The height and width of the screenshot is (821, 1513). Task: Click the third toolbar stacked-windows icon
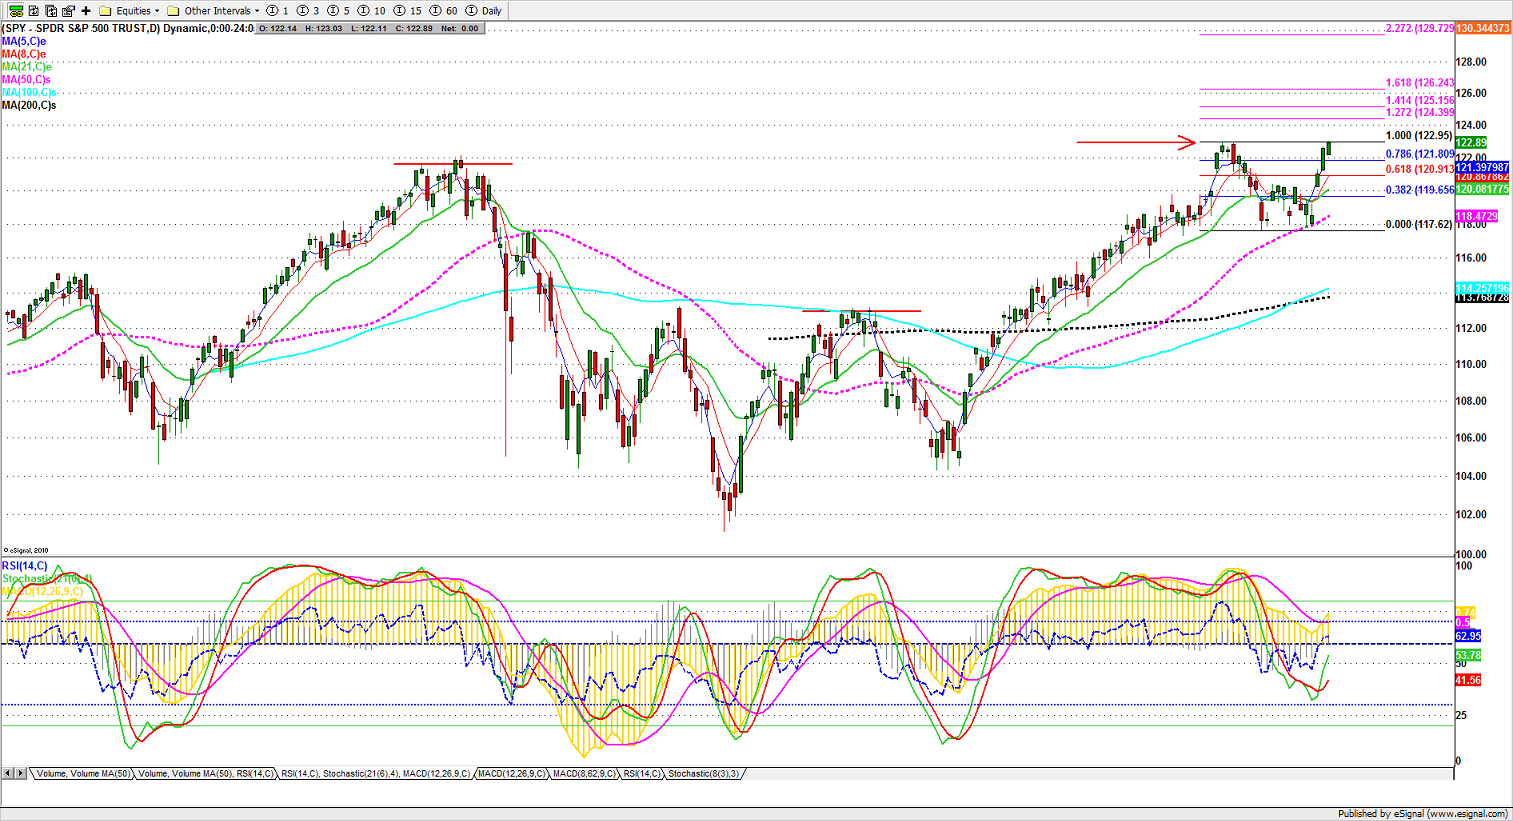[x=51, y=10]
